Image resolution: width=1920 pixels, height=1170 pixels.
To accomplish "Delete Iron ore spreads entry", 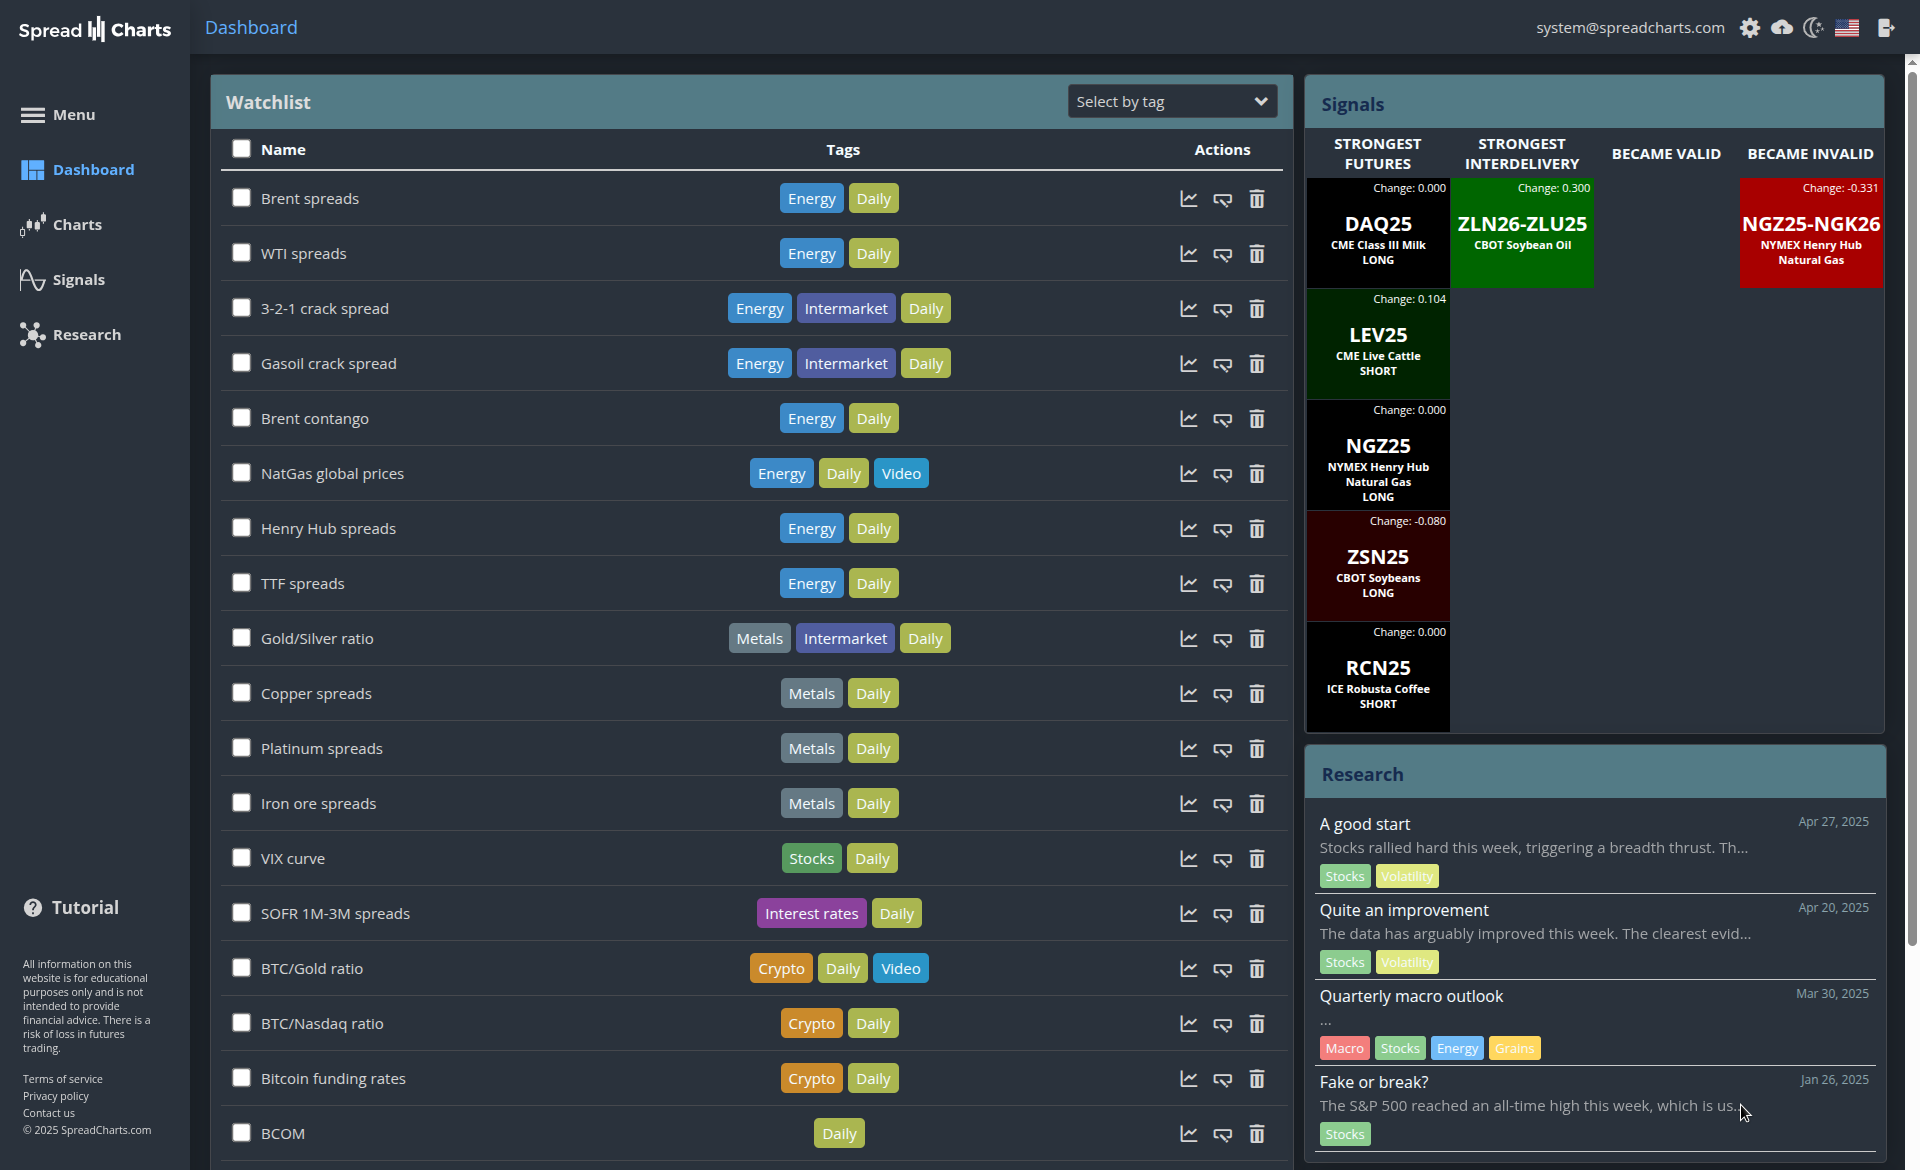I will click(1257, 804).
